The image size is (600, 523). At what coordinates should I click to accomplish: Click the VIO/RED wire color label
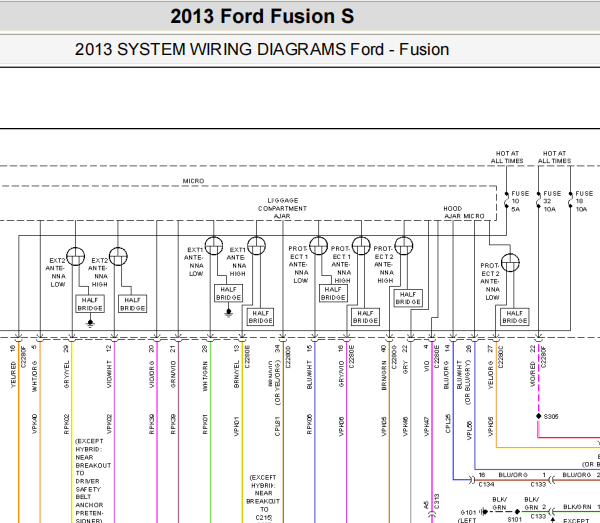[533, 375]
